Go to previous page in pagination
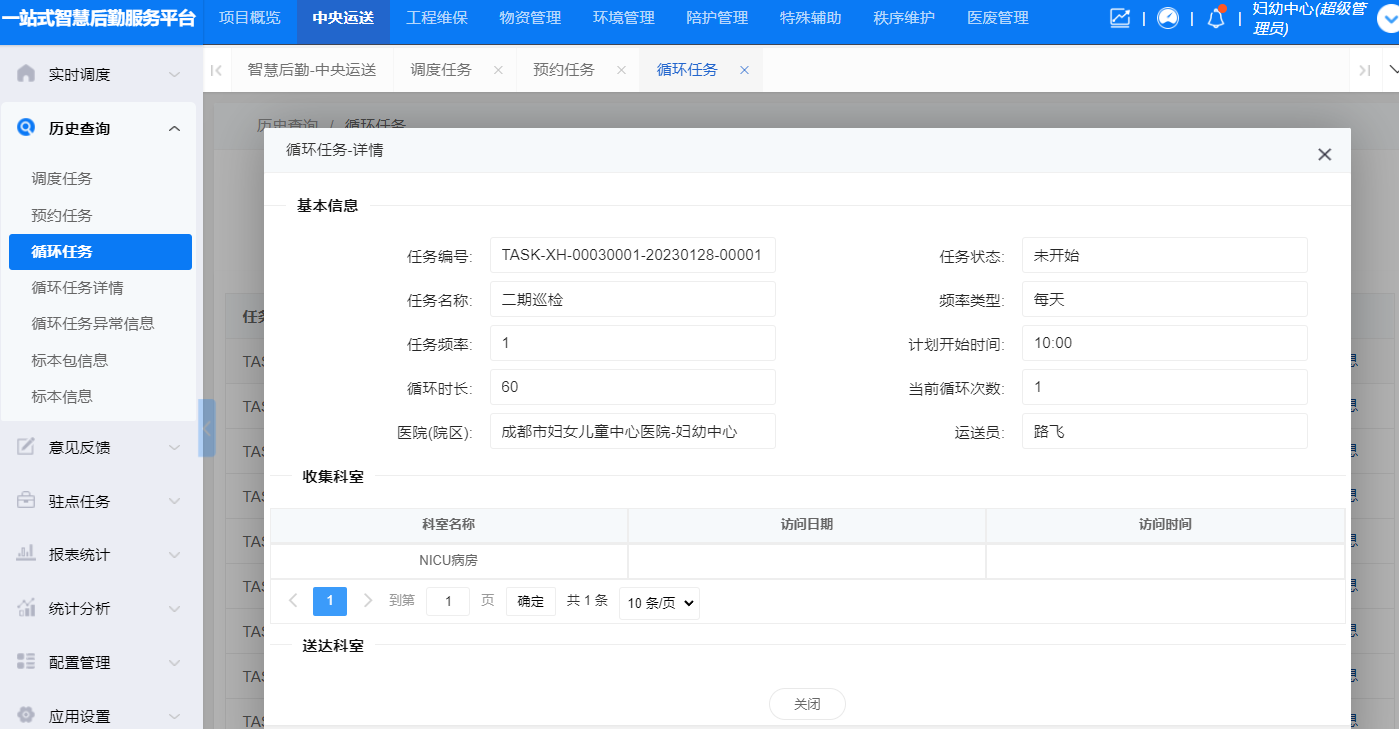The image size is (1399, 729). [293, 600]
